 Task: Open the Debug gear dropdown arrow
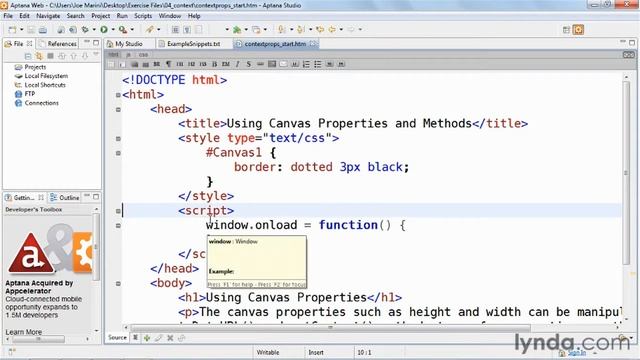click(x=94, y=29)
